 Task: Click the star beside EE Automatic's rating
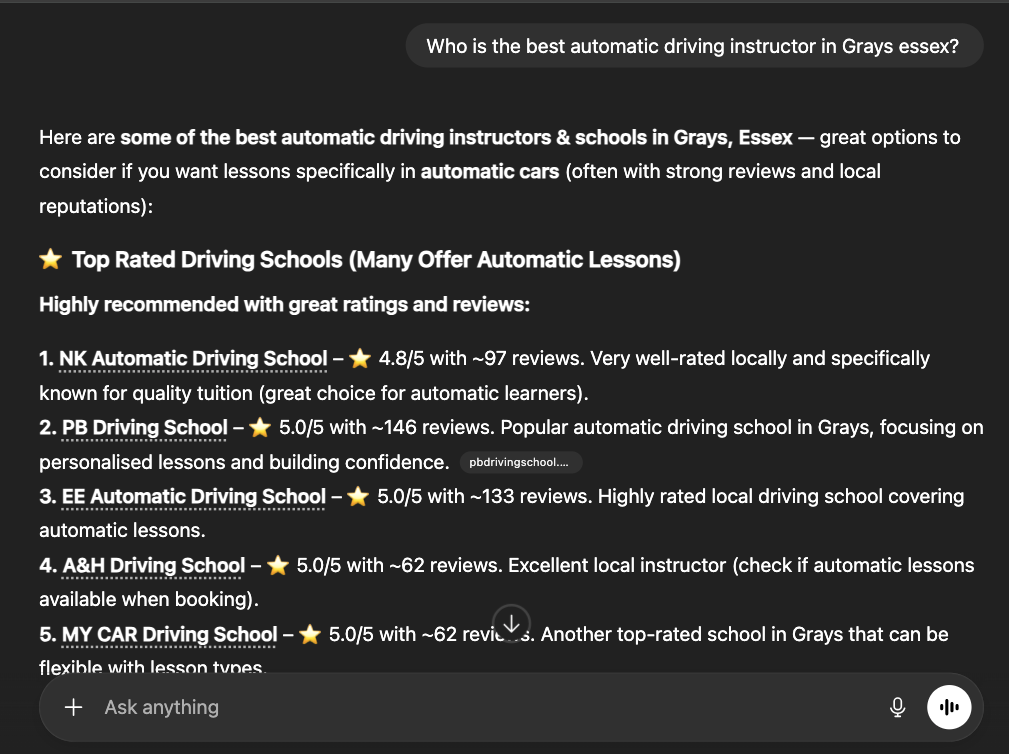pyautogui.click(x=358, y=497)
